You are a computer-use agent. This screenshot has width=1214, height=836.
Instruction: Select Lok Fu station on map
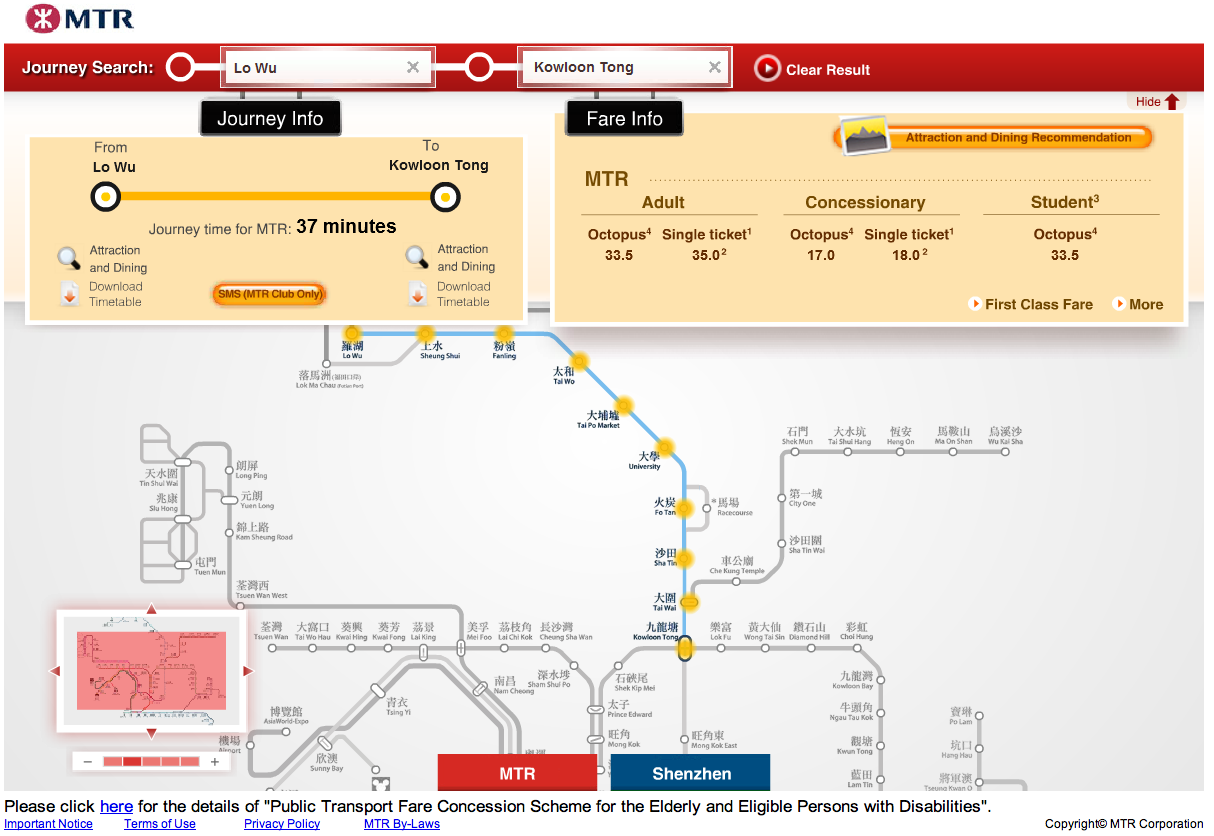coord(721,648)
